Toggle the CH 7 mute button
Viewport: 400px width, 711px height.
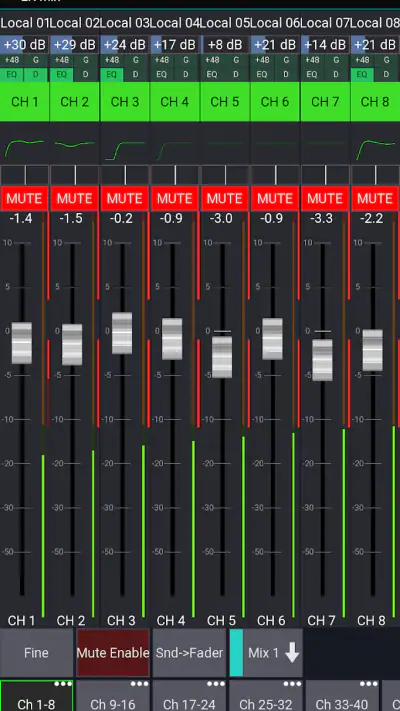point(325,198)
